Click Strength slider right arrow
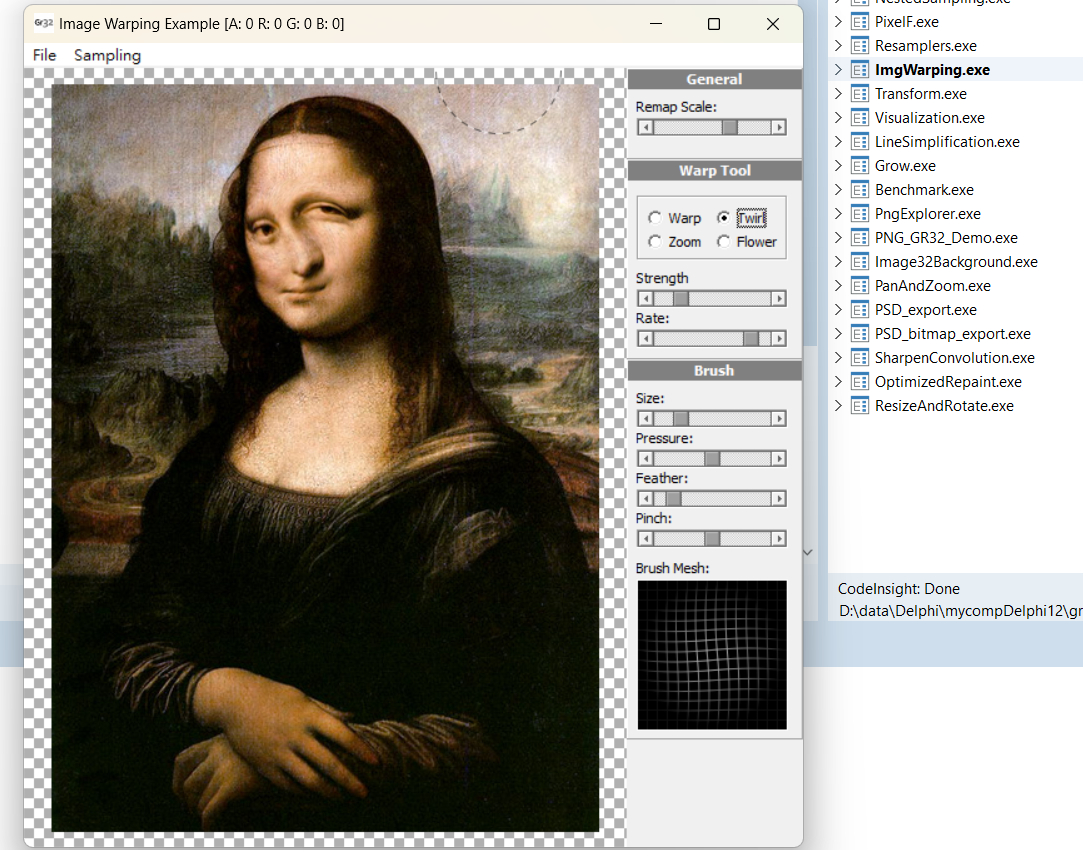Image resolution: width=1083 pixels, height=850 pixels. tap(779, 298)
